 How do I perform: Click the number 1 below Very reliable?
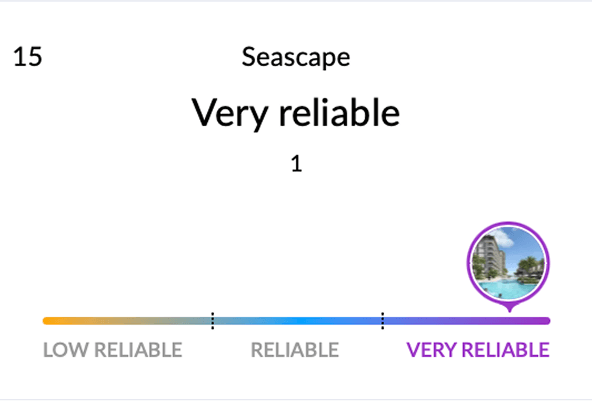point(296,164)
